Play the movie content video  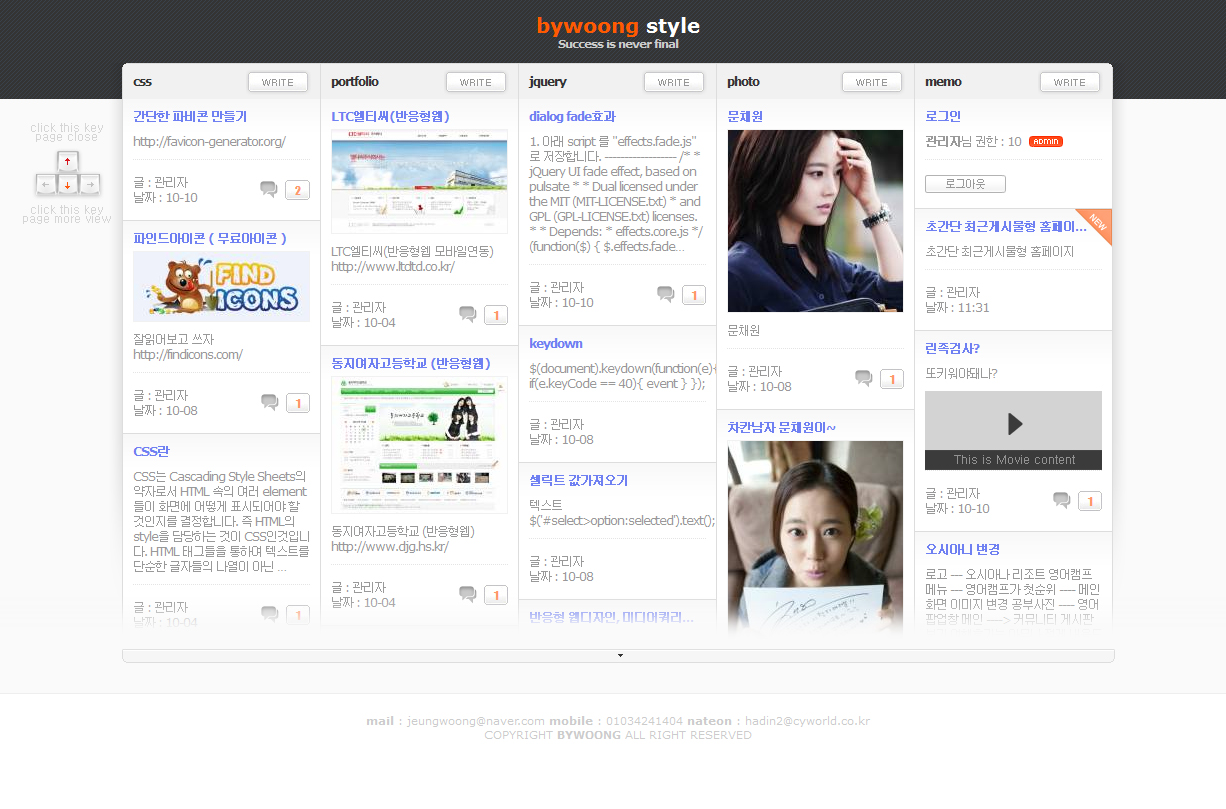(1014, 424)
